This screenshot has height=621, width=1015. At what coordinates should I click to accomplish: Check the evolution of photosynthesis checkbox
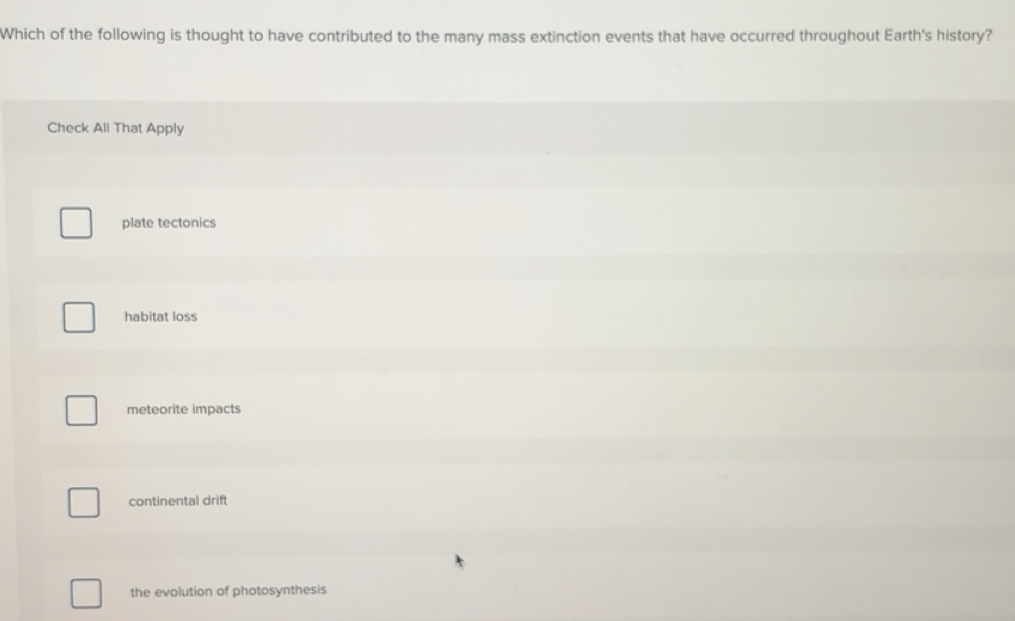(86, 594)
